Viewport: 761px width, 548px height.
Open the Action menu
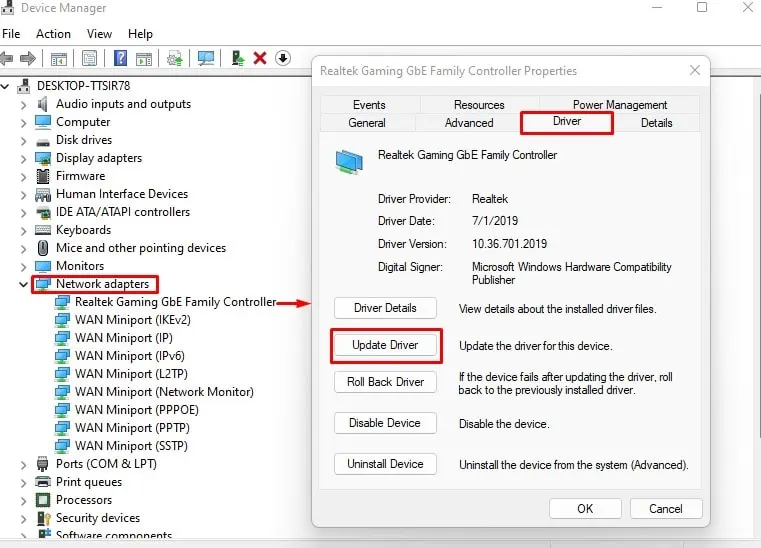[53, 34]
